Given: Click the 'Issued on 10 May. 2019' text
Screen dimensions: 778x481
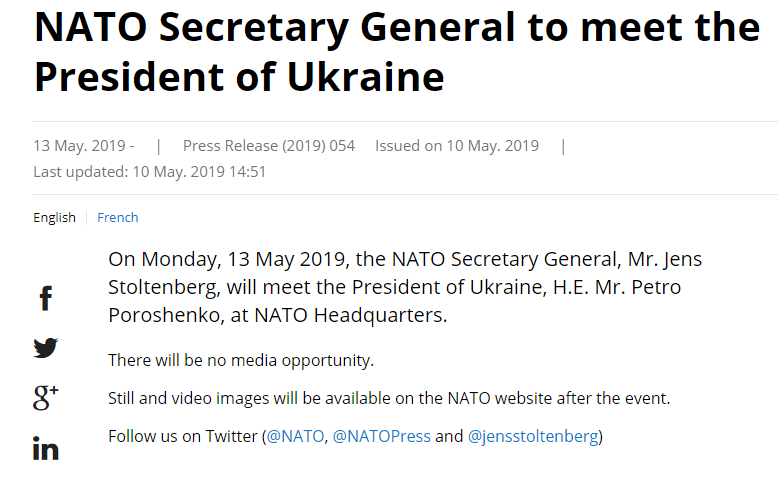Looking at the screenshot, I should point(457,146).
